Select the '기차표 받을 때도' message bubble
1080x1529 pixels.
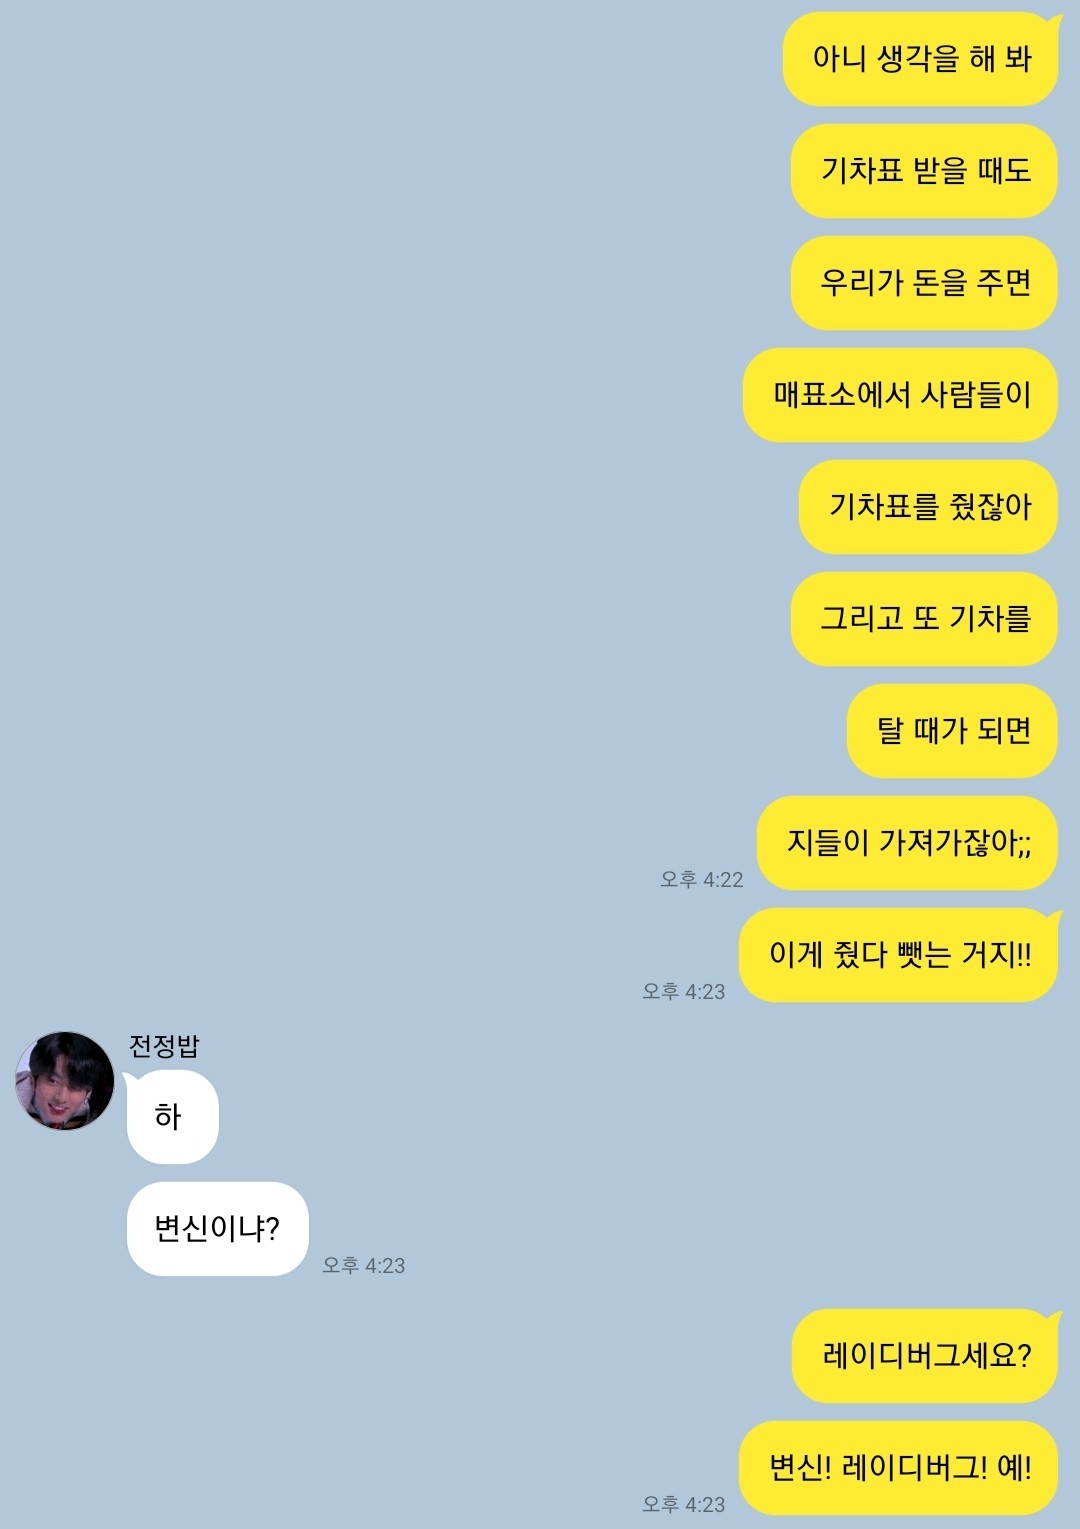click(x=925, y=171)
